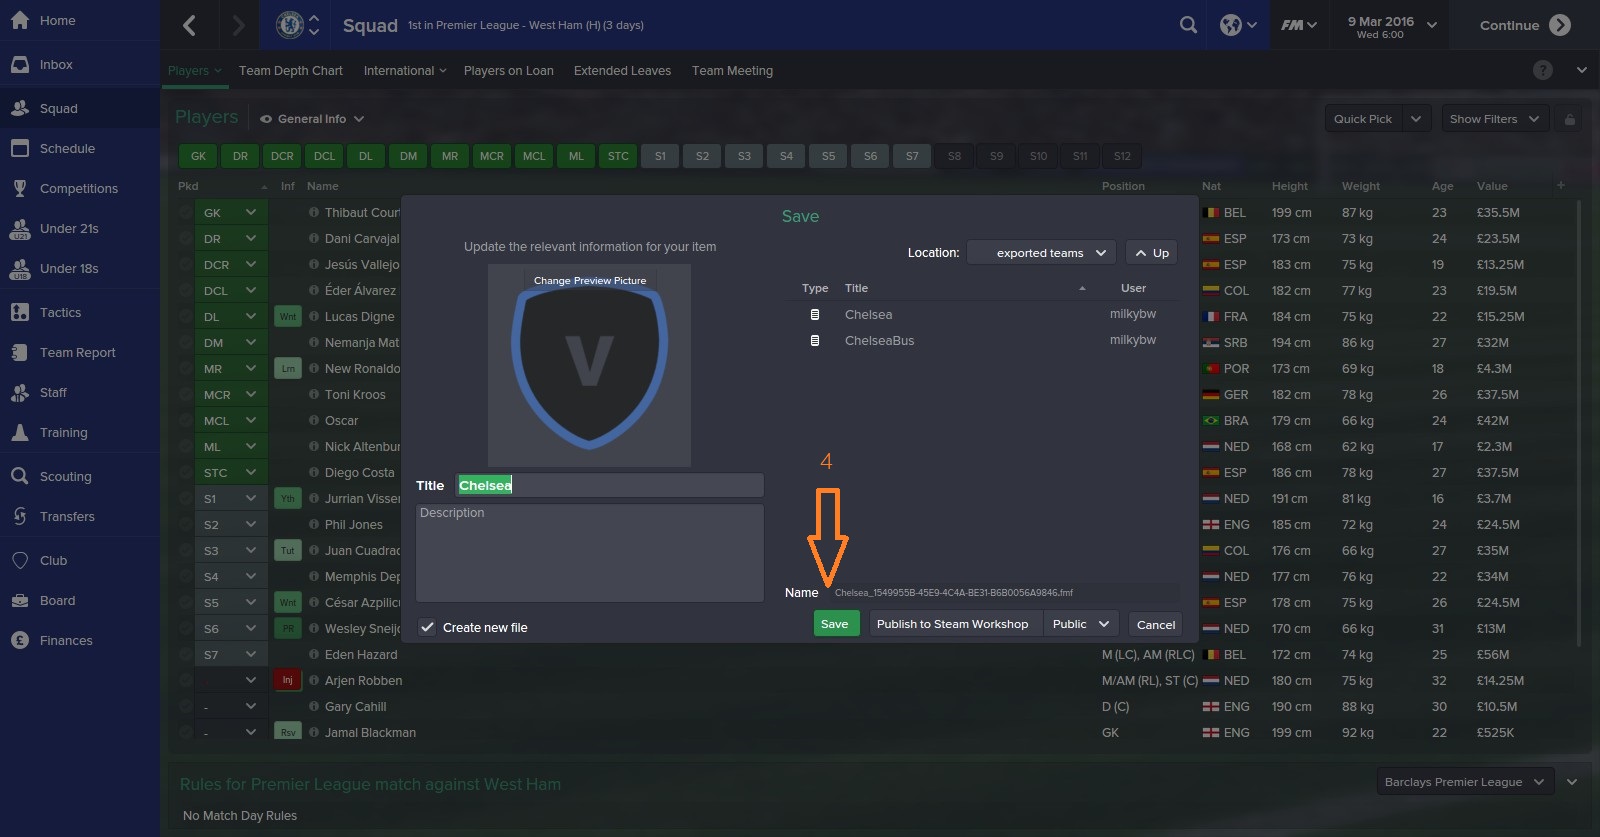Open the General Info view dropdown
The height and width of the screenshot is (837, 1600).
(312, 119)
